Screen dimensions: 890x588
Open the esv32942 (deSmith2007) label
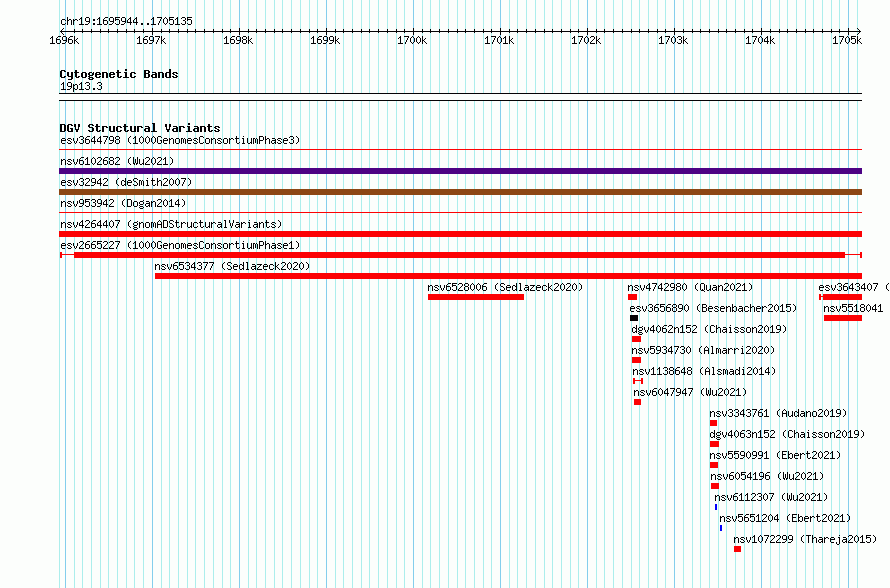[126, 182]
